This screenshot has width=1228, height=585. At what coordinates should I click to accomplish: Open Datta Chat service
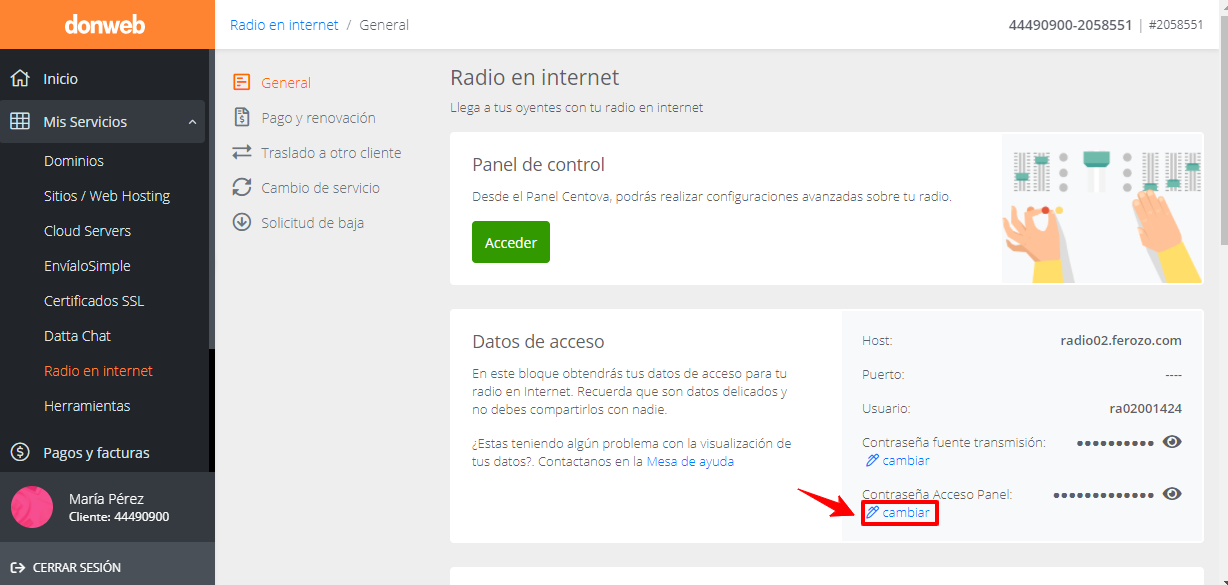coord(77,336)
